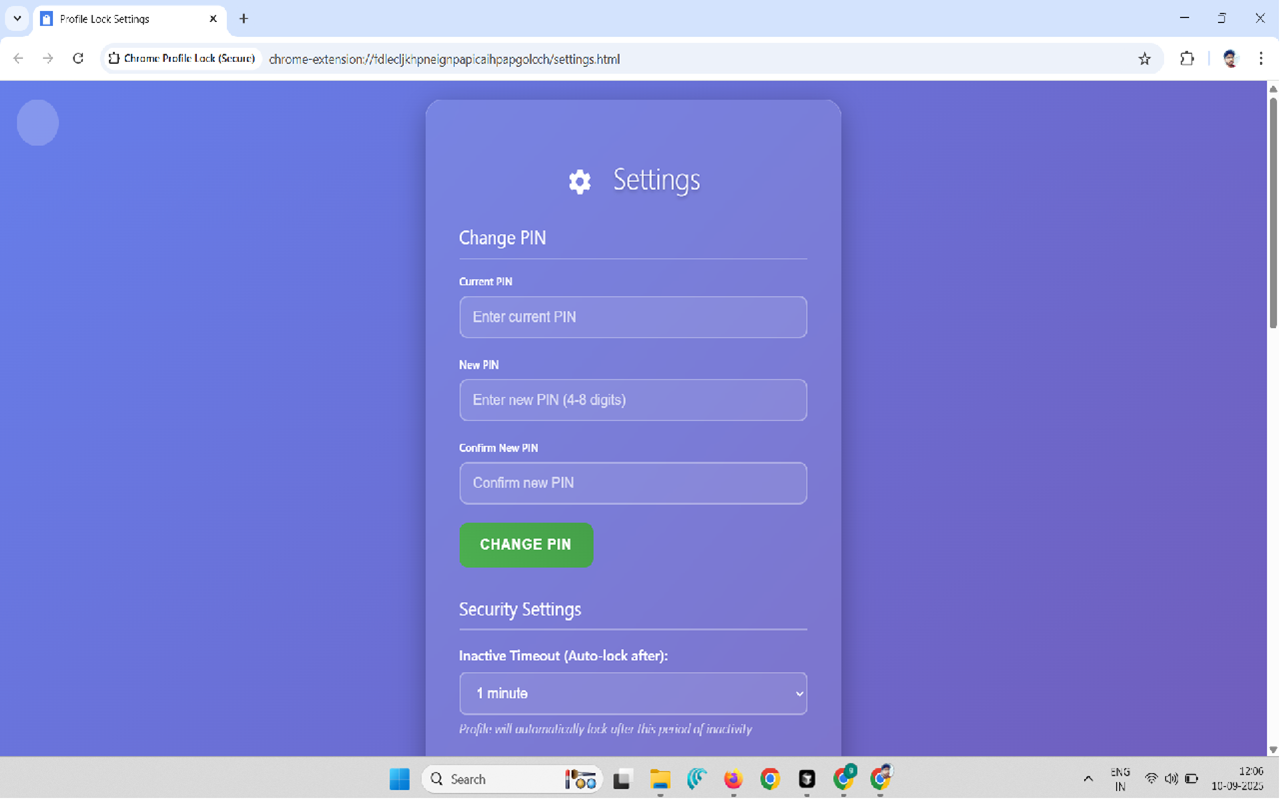Open the volume icon in system tray

point(1172,778)
